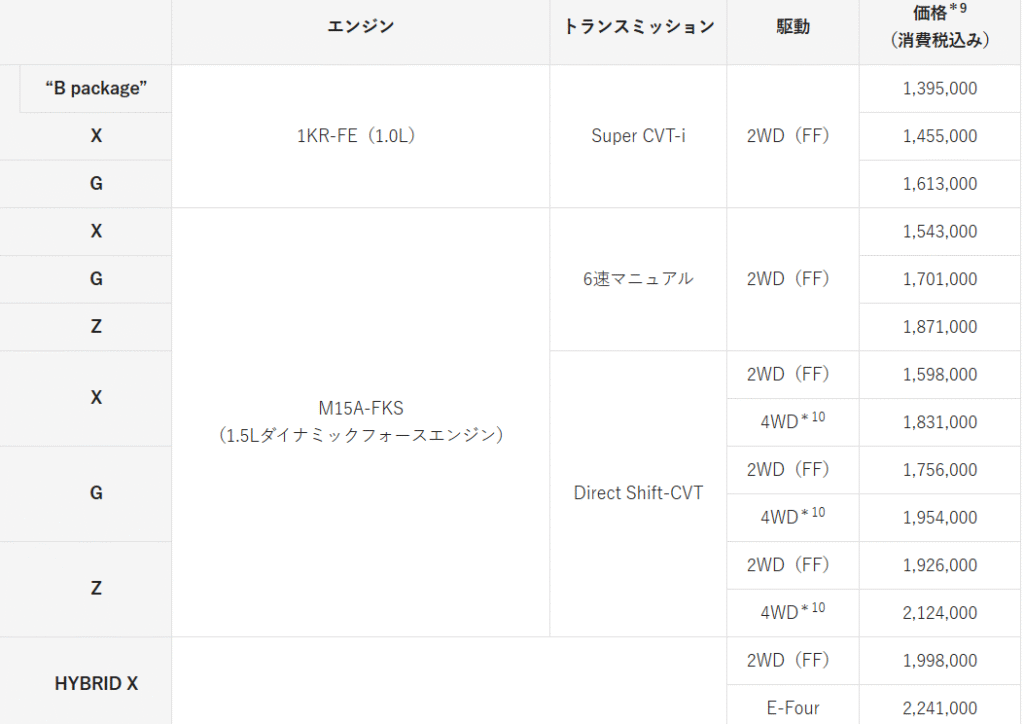The height and width of the screenshot is (724, 1024).
Task: Click the HYBRID X grade label
Action: coord(96,684)
